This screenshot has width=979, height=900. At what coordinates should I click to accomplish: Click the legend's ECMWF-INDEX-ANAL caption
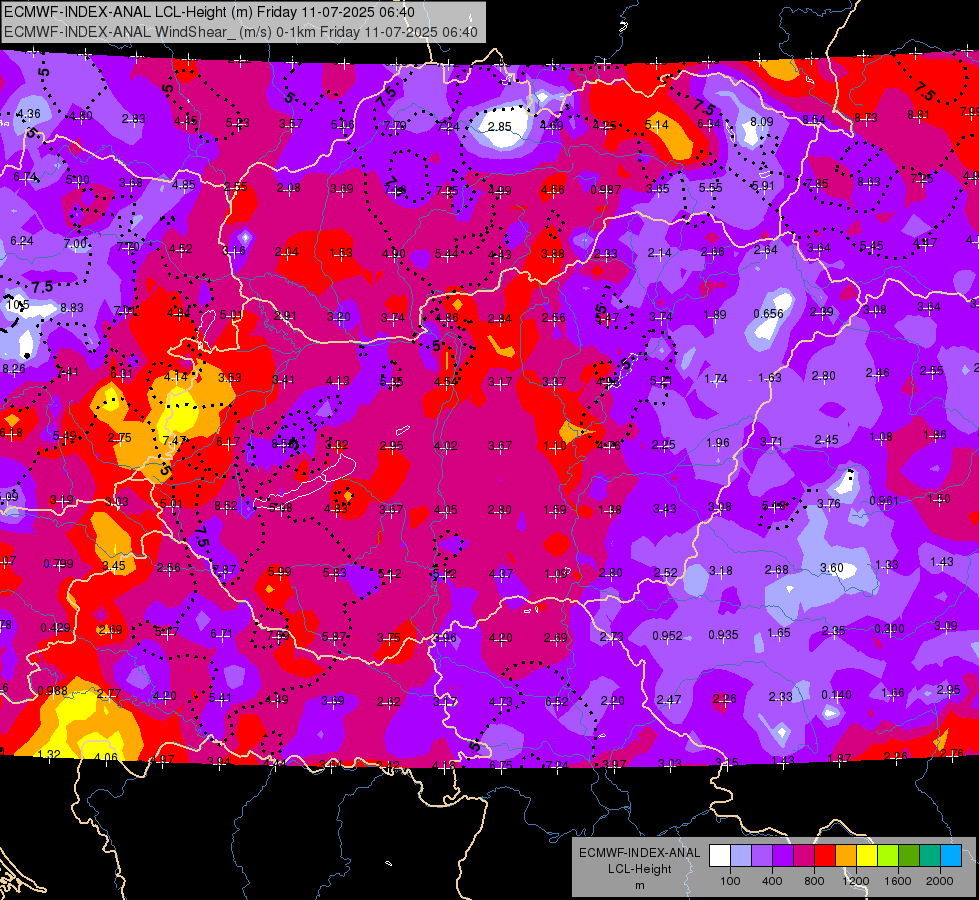pyautogui.click(x=639, y=853)
